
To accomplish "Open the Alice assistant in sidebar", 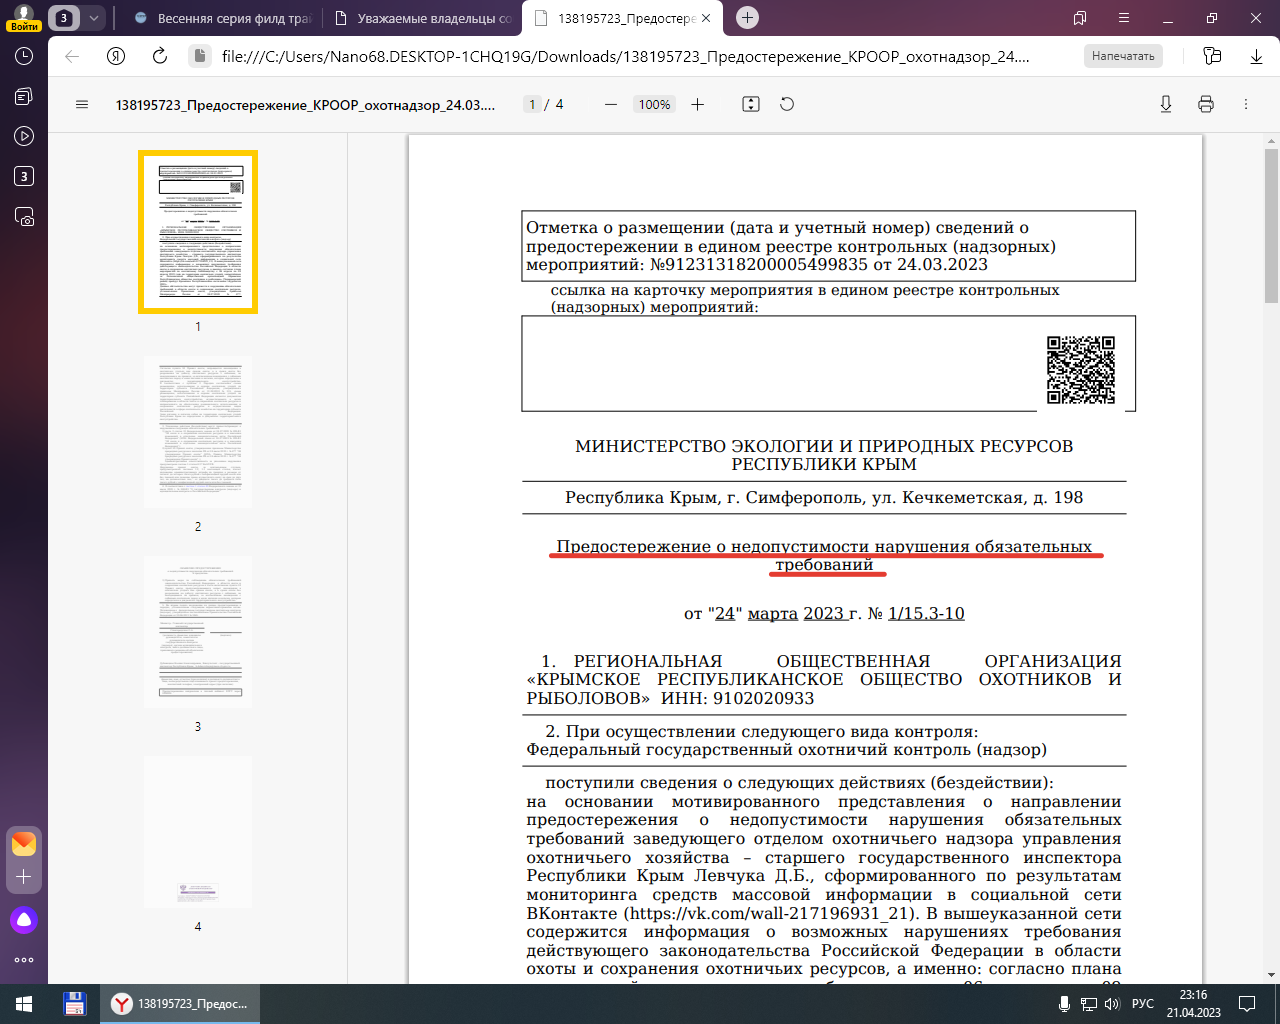I will 24,920.
